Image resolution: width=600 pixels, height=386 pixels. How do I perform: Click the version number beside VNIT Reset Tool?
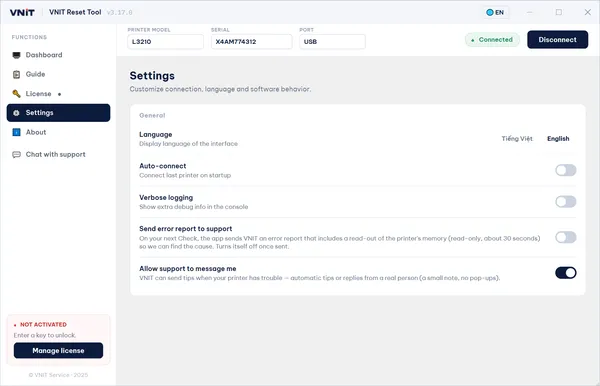(x=119, y=13)
